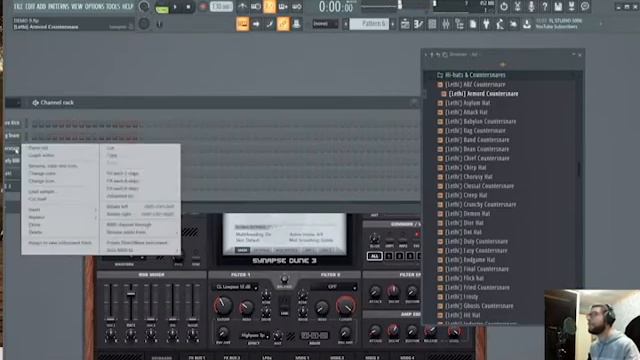Open the Playlist view icon

tap(405, 24)
